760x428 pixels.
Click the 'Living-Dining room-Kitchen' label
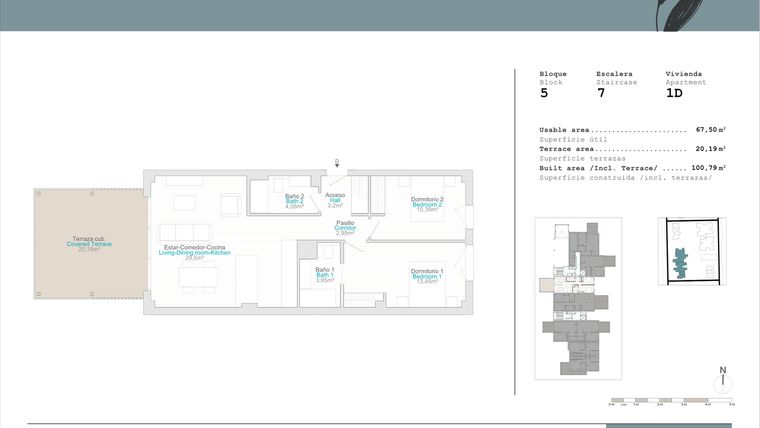(194, 253)
